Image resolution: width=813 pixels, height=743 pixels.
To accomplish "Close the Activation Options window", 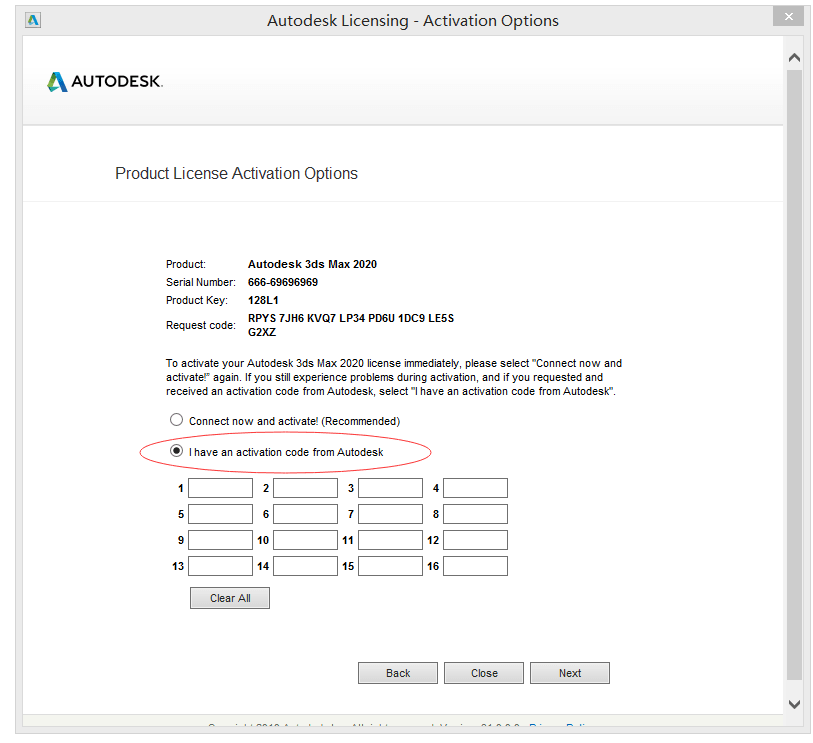I will click(788, 17).
